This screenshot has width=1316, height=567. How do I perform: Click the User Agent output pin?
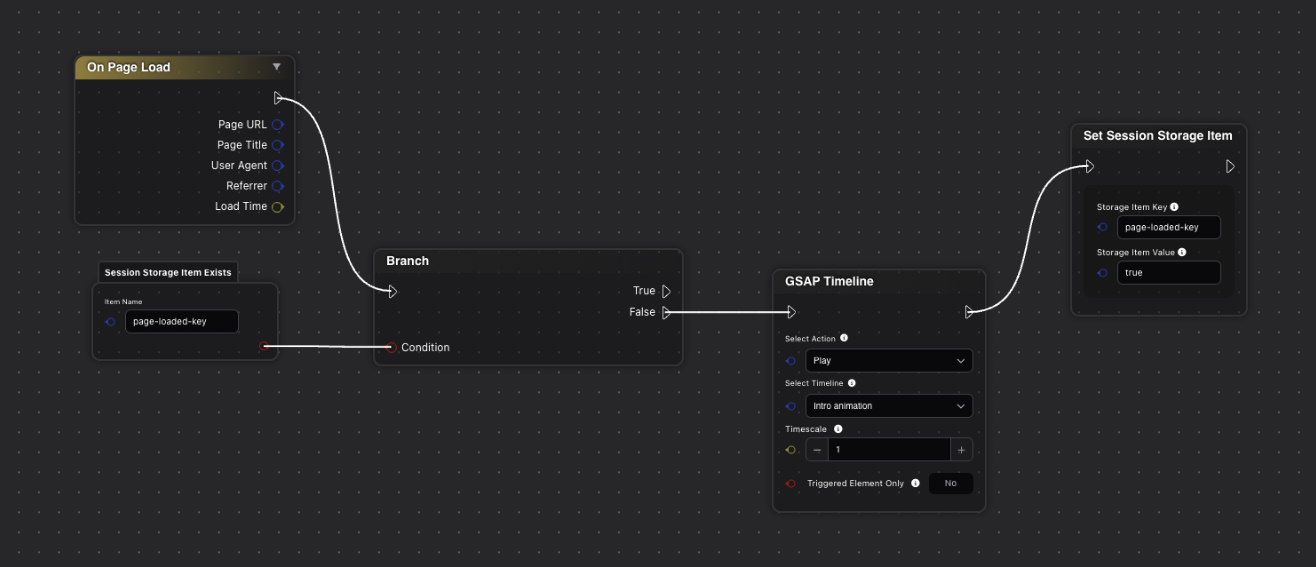pos(277,166)
